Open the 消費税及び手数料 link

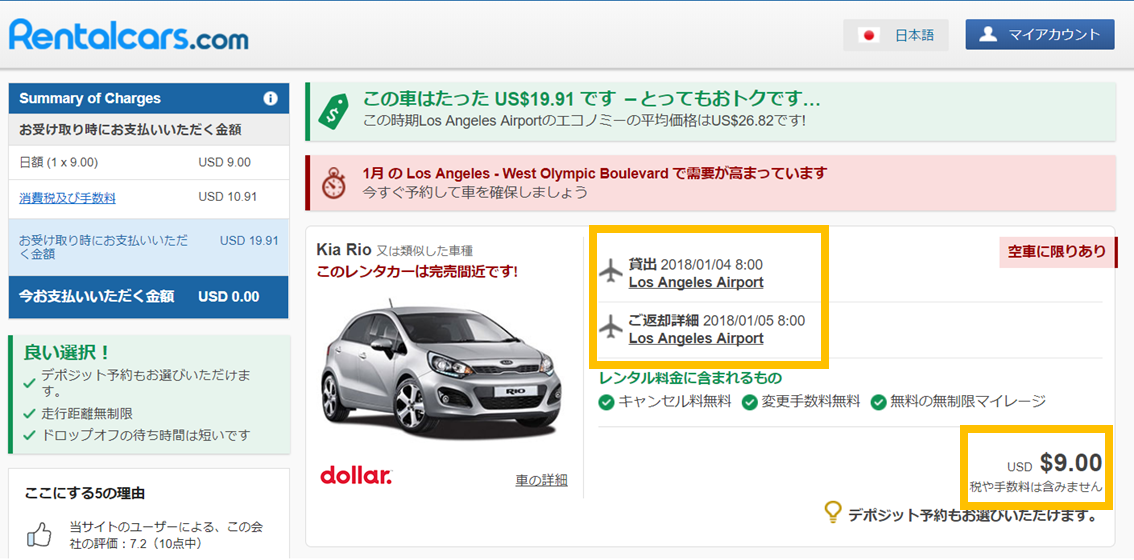point(67,197)
